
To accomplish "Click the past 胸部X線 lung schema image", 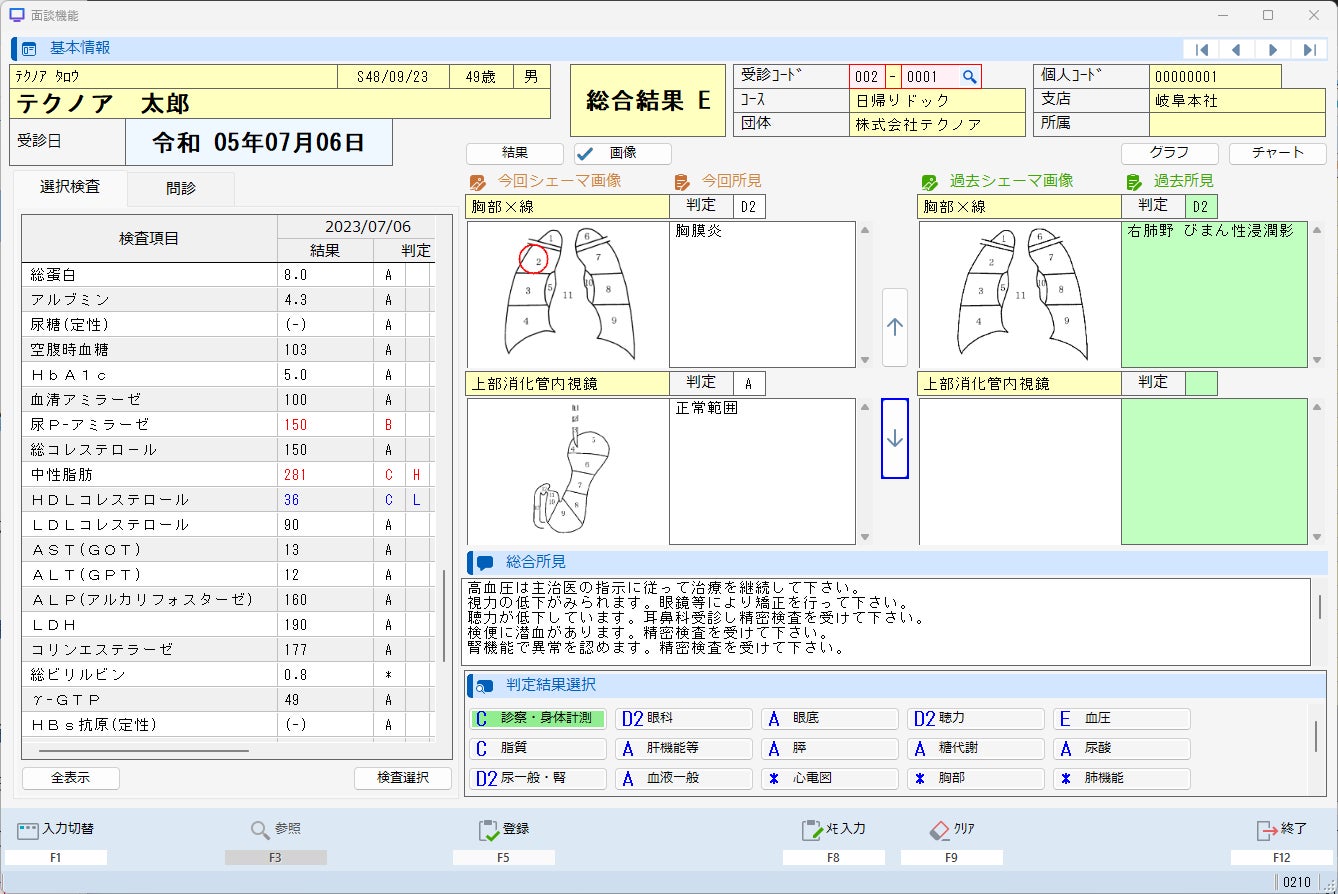I will click(1020, 294).
